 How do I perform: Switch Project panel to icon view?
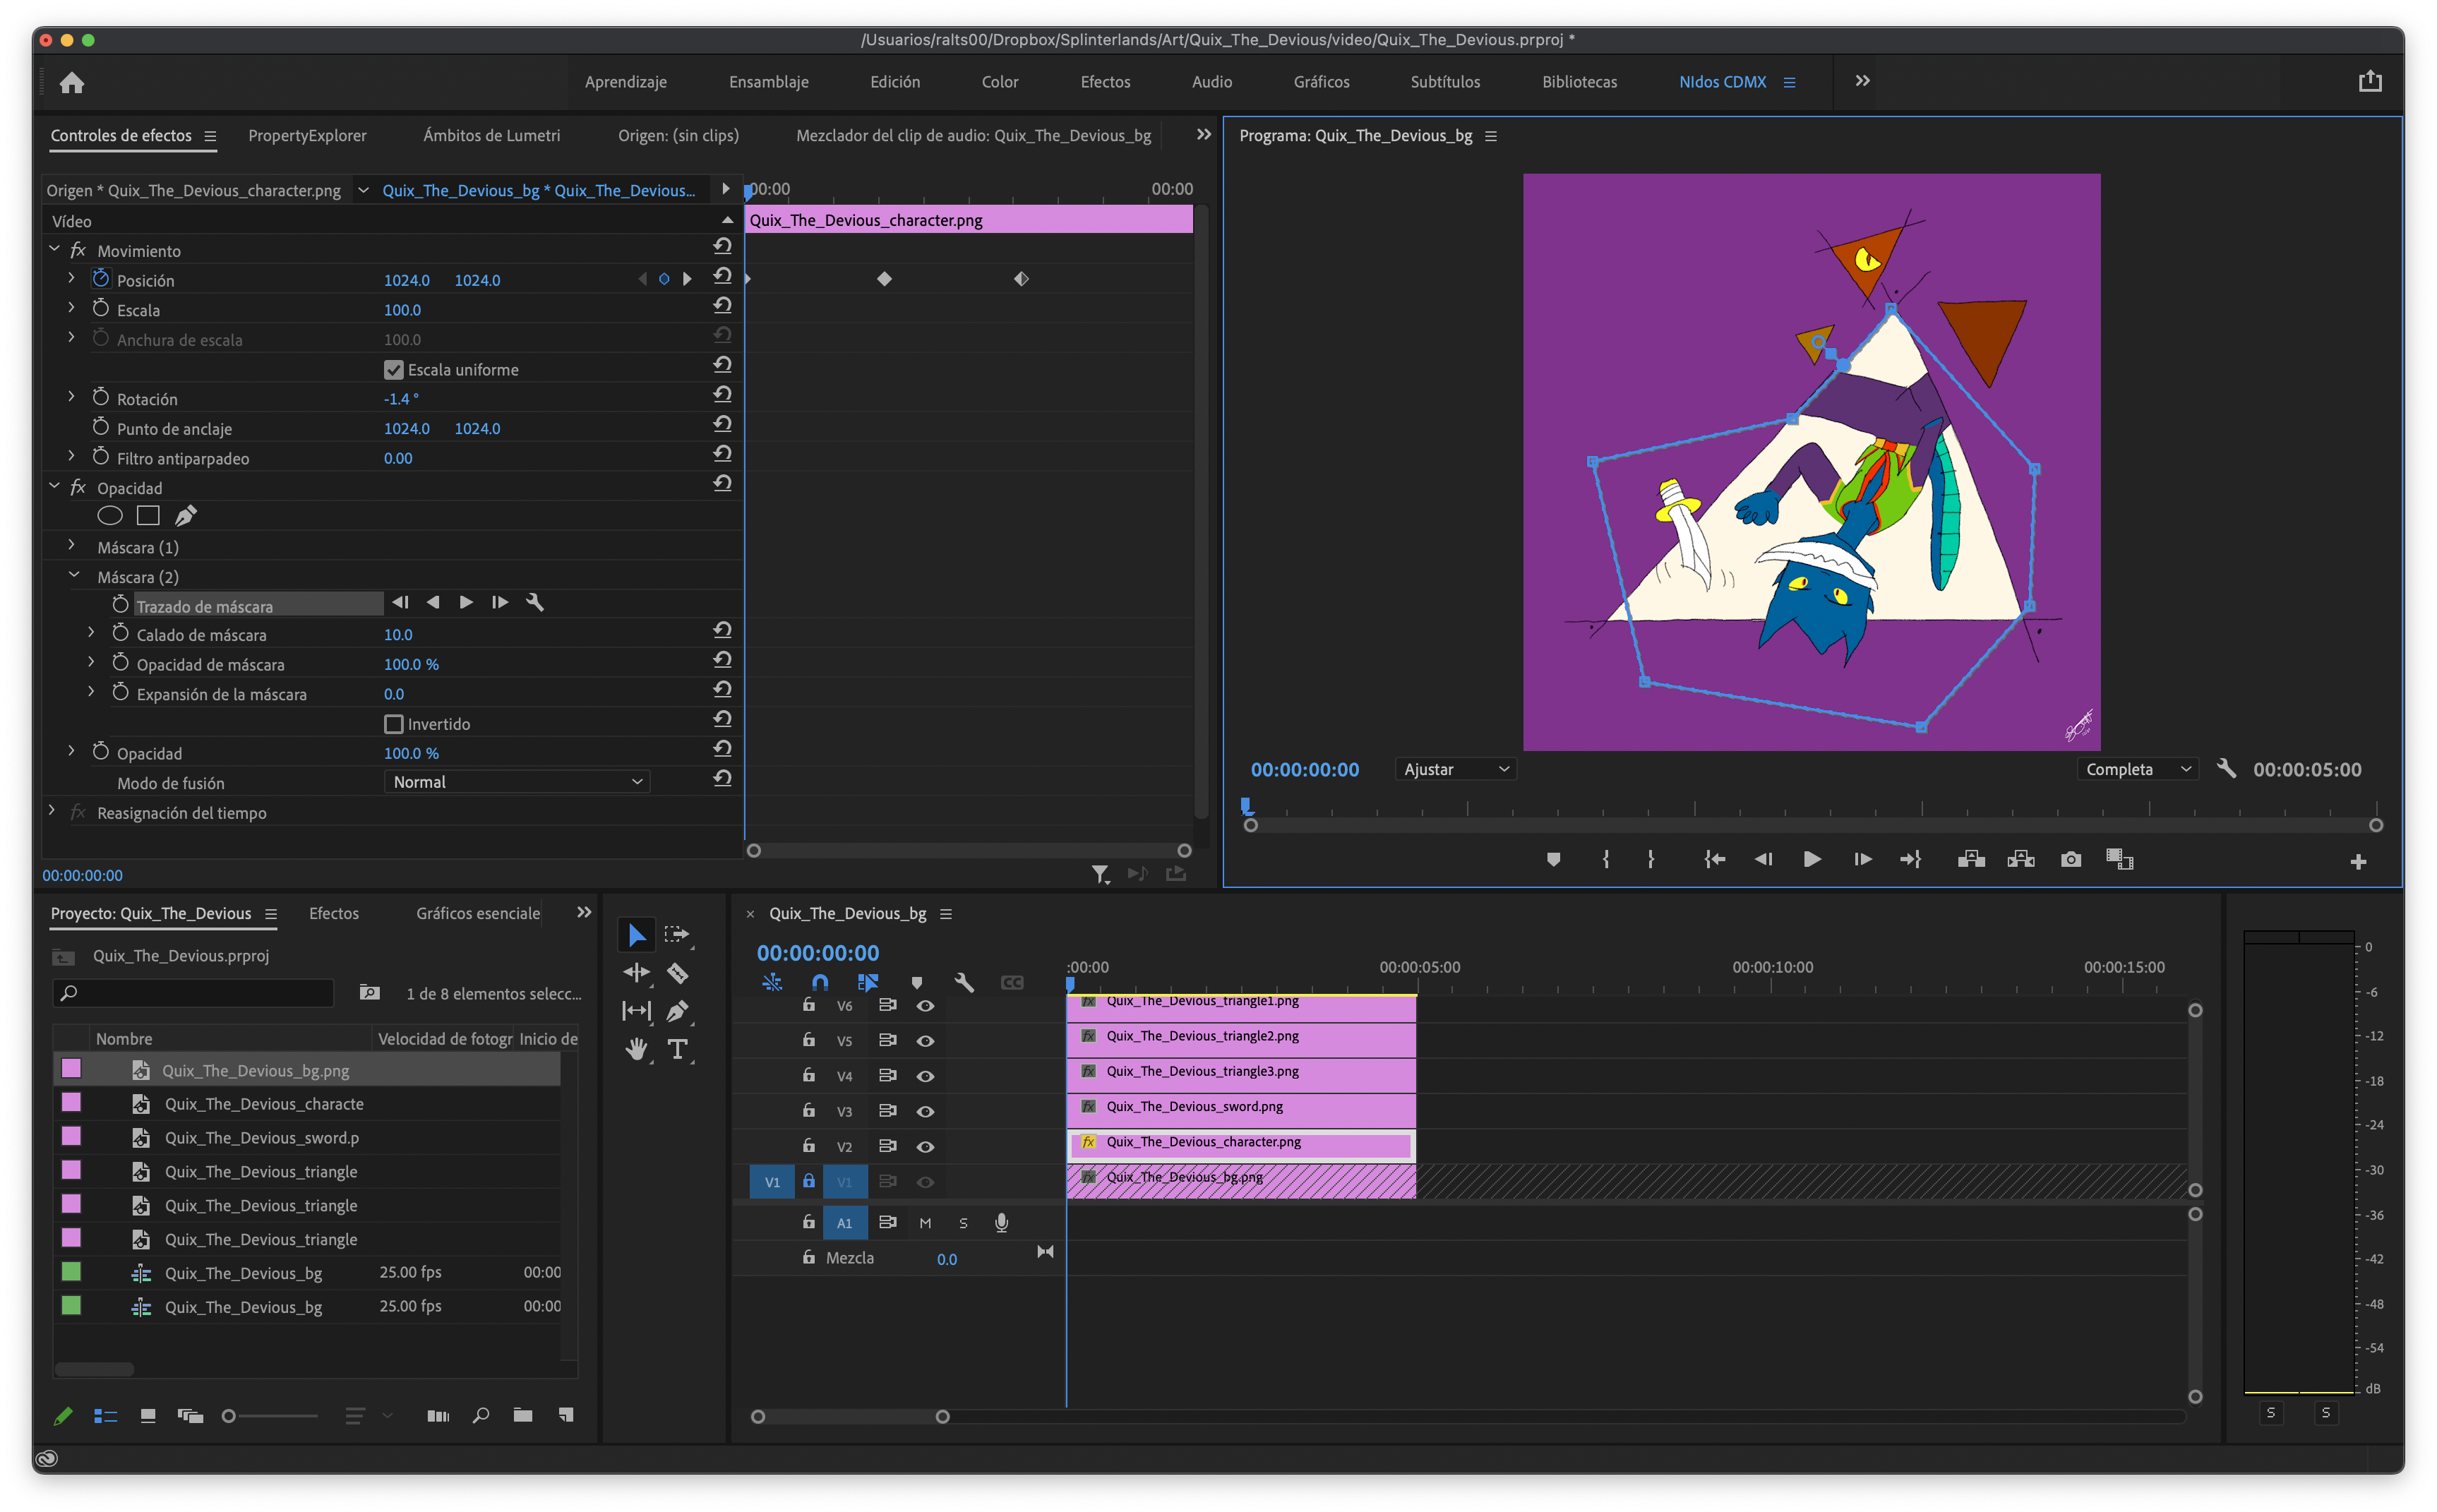pos(148,1415)
